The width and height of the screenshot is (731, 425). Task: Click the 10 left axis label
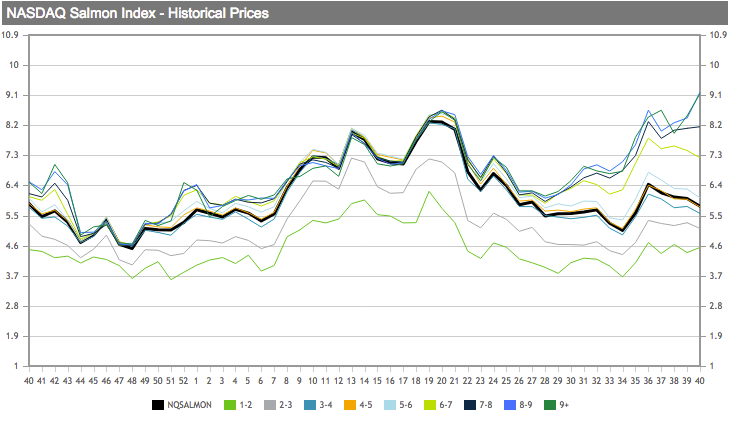14,65
